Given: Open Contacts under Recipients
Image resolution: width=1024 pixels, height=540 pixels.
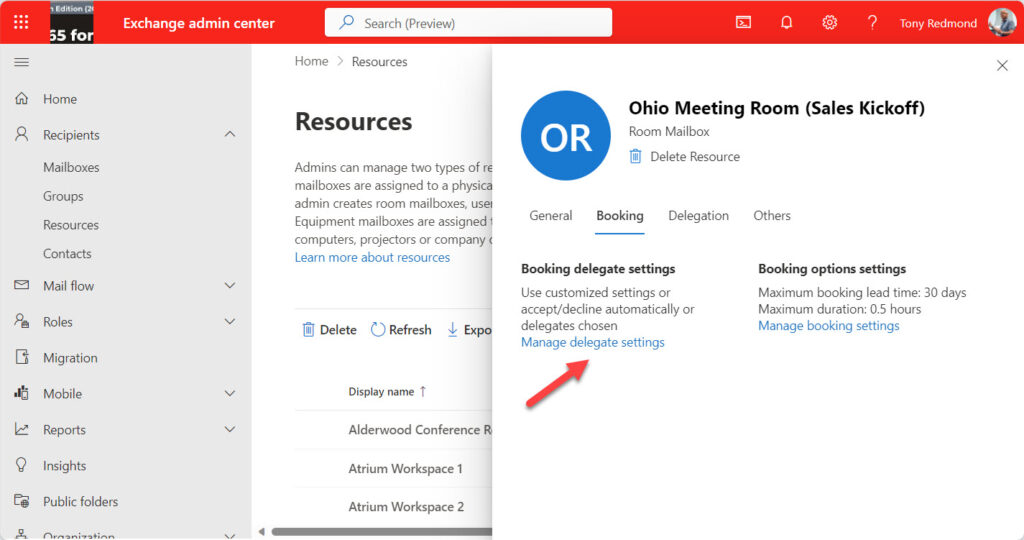Looking at the screenshot, I should [67, 253].
